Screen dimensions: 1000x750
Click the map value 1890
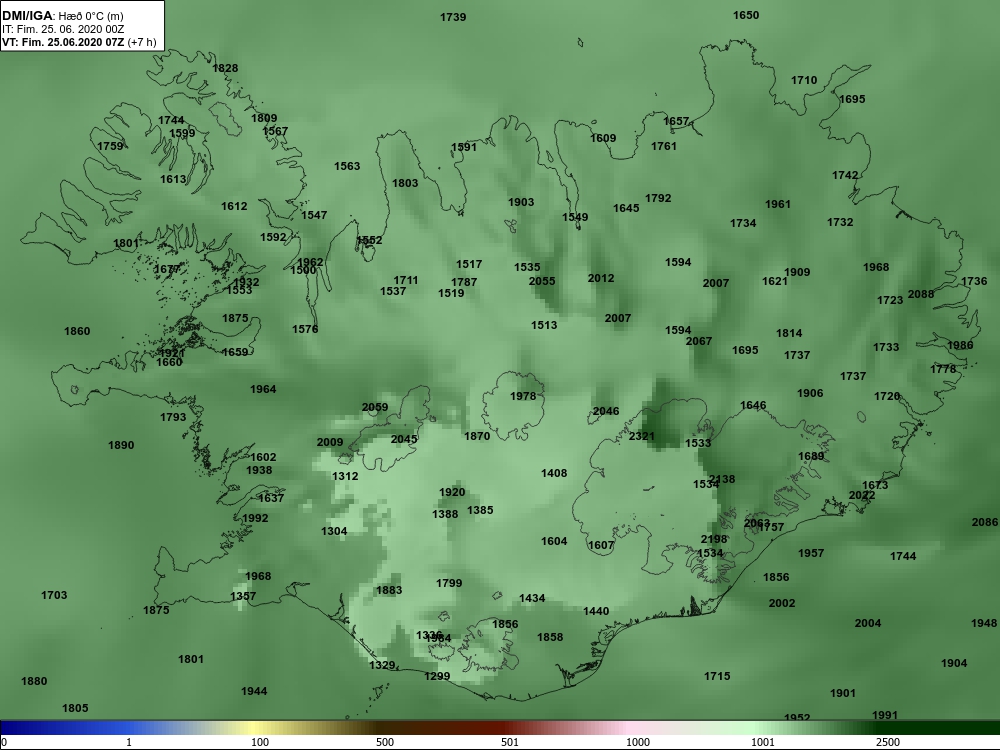pyautogui.click(x=121, y=445)
